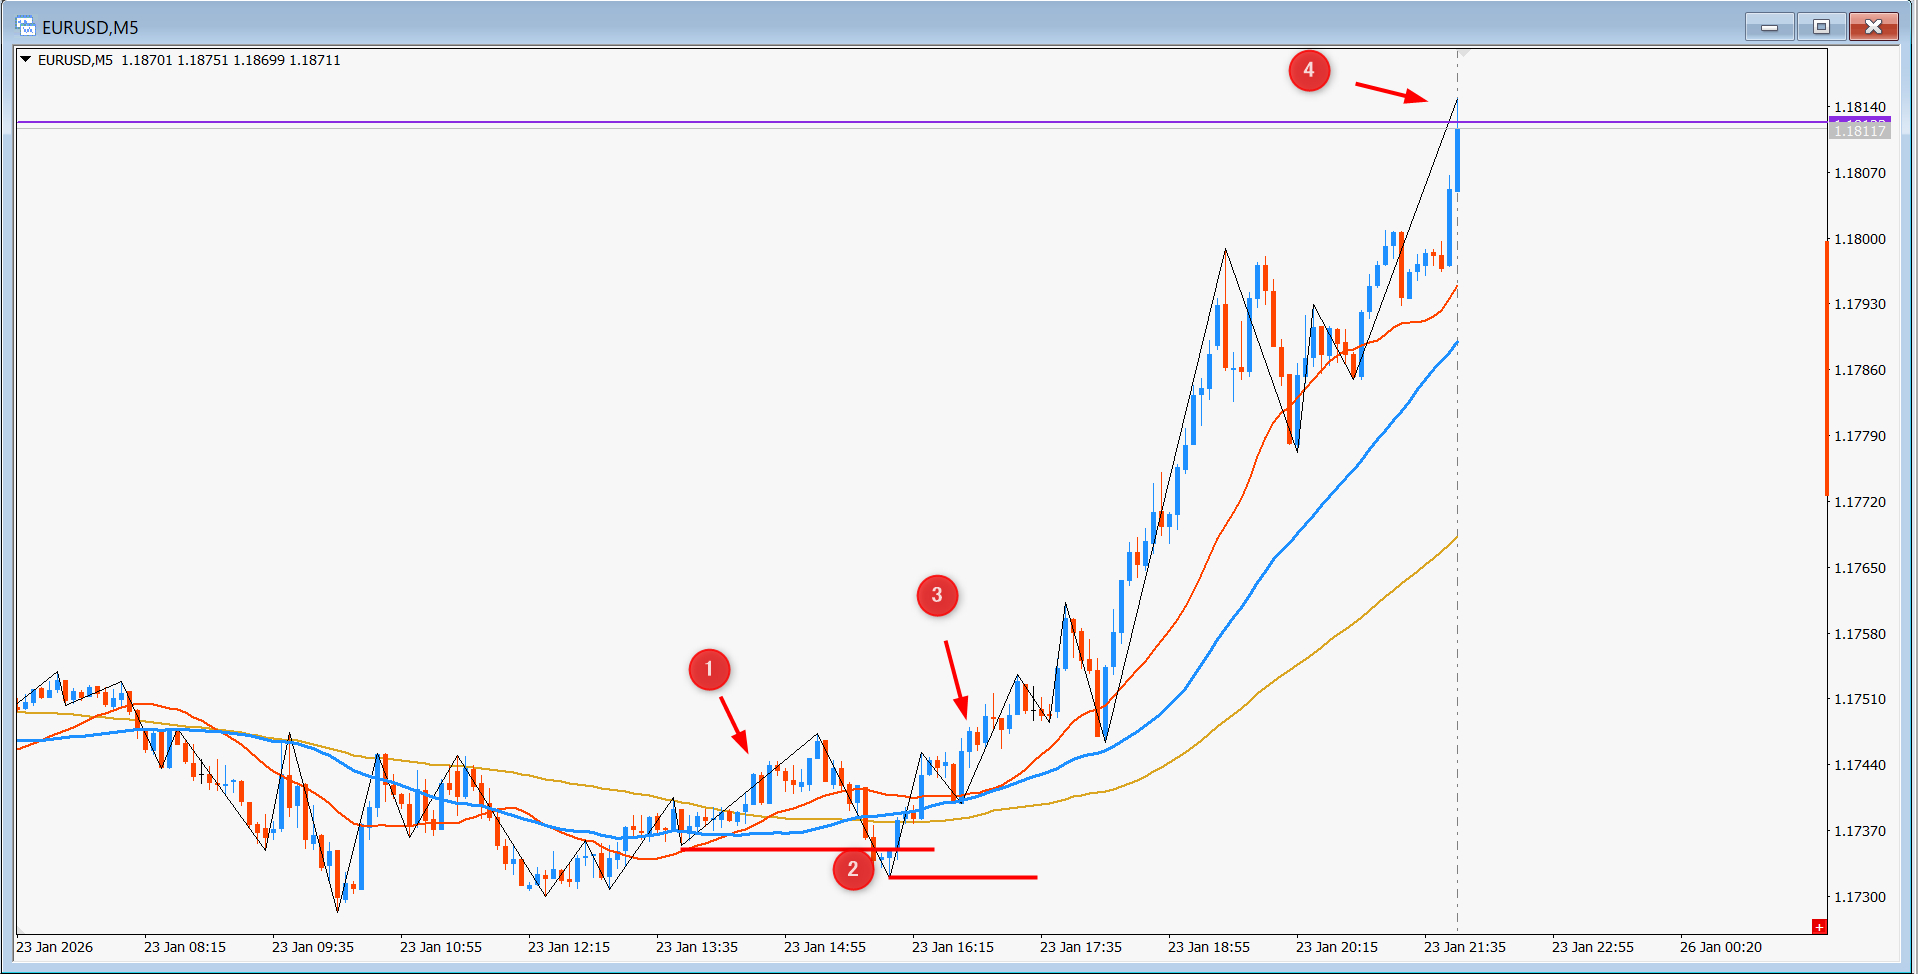Select the purple horizontal resistance line
The image size is (1918, 974).
(600, 120)
